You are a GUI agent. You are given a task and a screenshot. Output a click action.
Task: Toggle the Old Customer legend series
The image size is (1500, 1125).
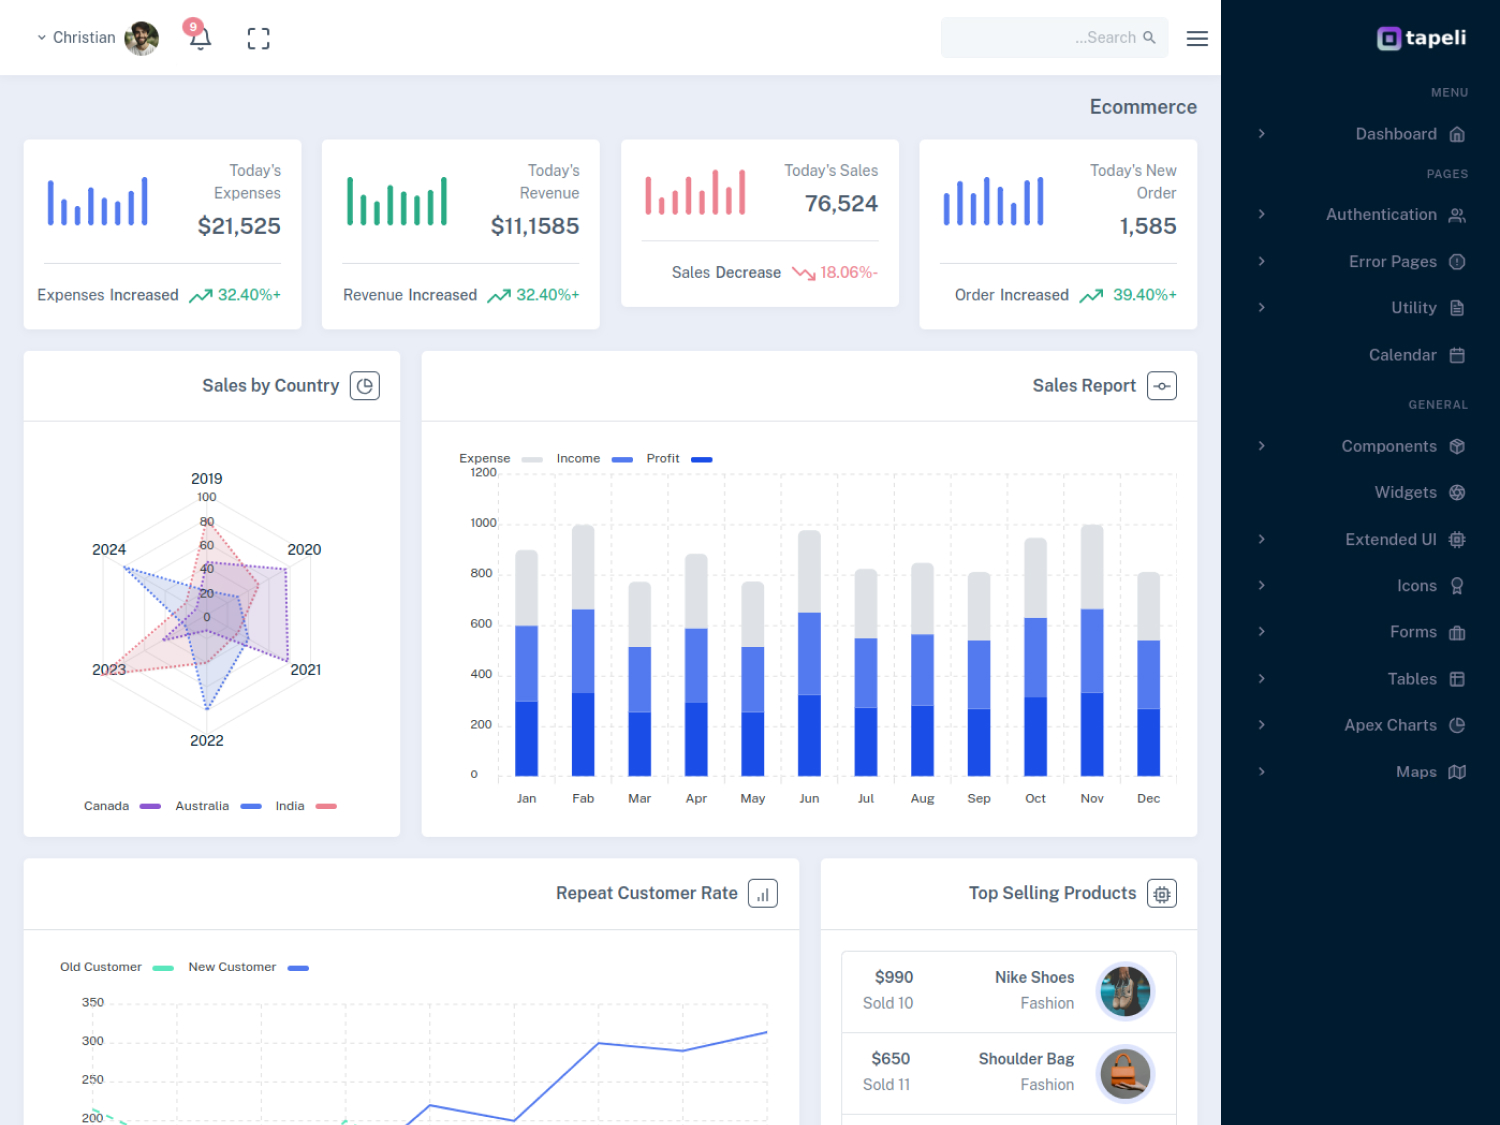pos(117,967)
